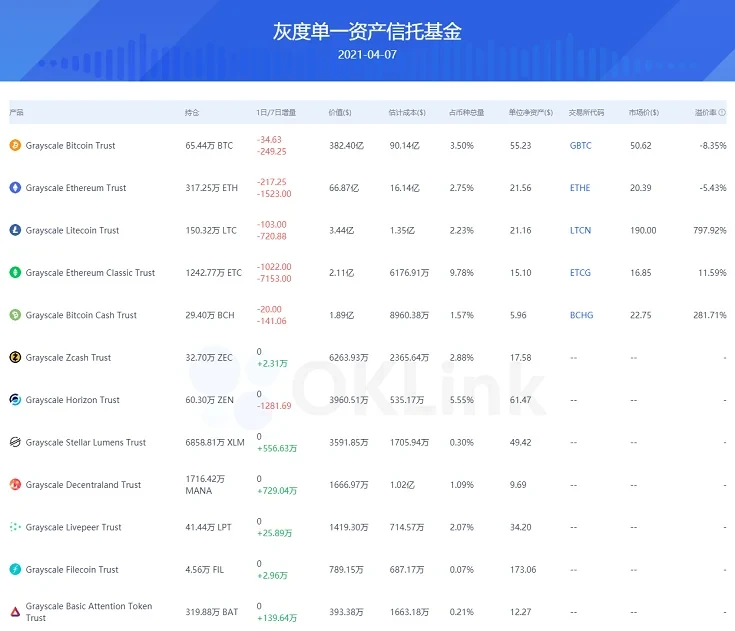Click the Ethereum icon beside Grayscale Ethereum Trust
This screenshot has width=735, height=631.
click(x=15, y=188)
